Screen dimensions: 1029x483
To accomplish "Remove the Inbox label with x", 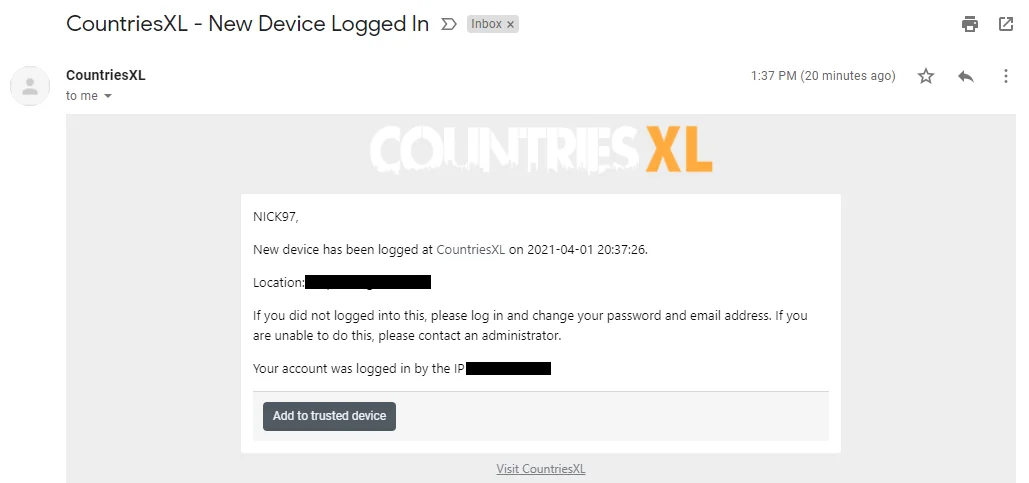I will tap(510, 24).
